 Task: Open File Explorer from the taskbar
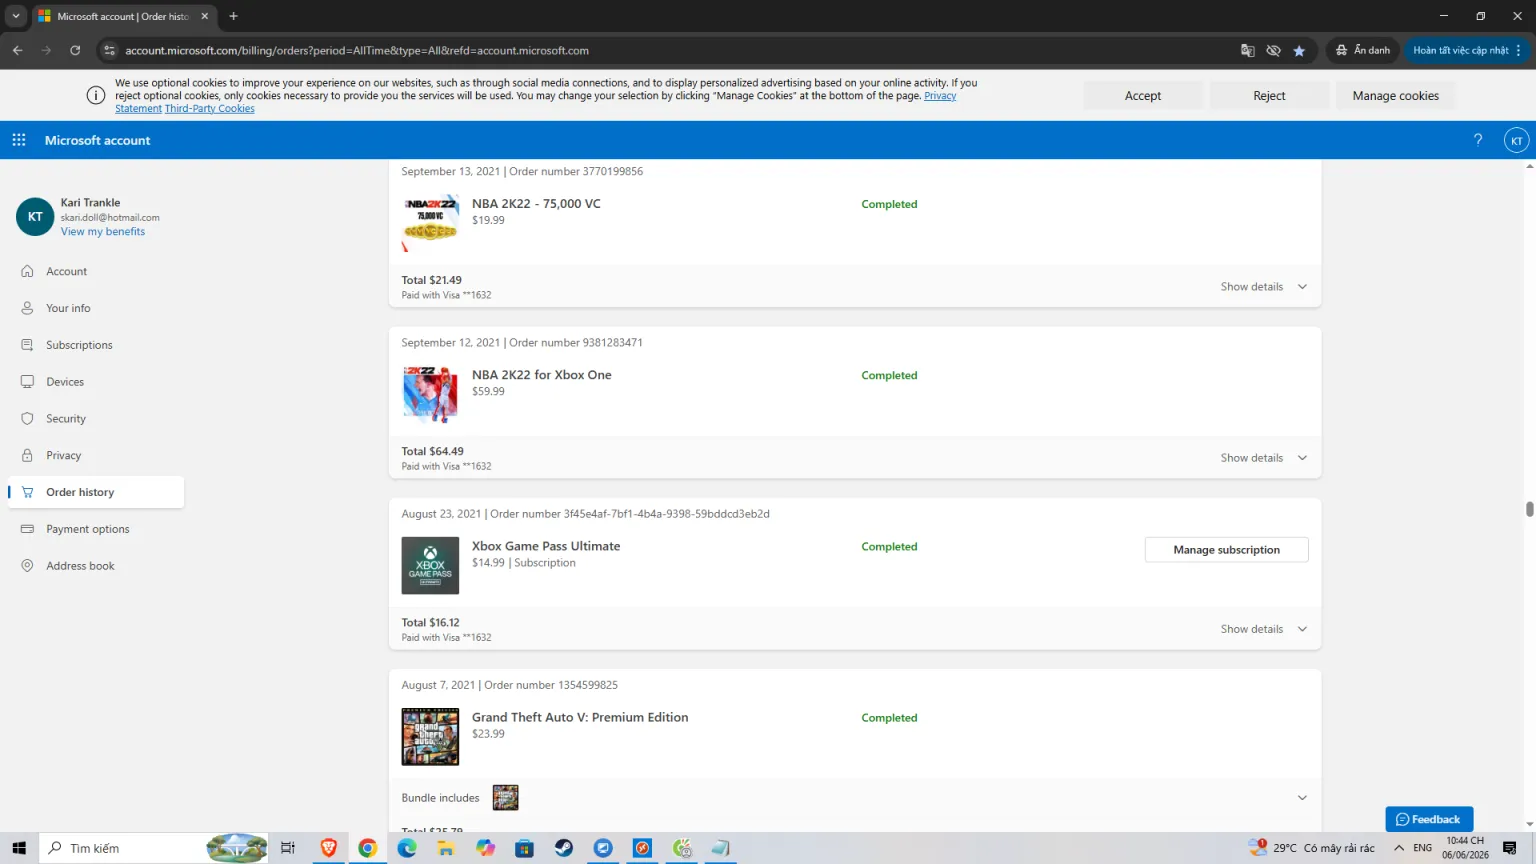coord(446,848)
